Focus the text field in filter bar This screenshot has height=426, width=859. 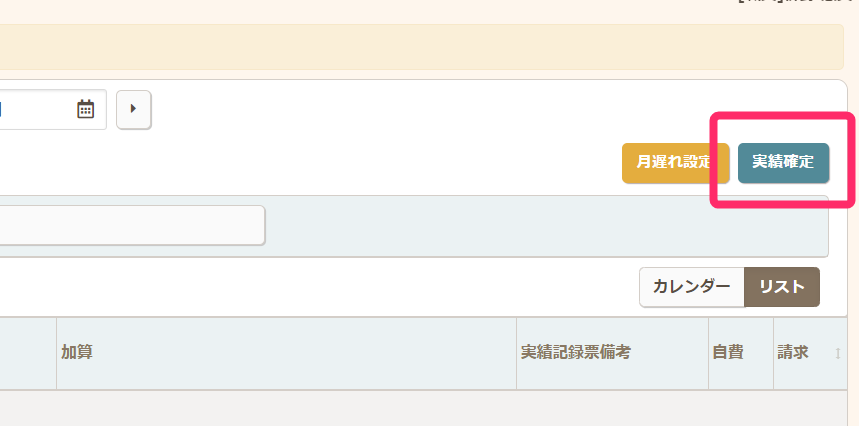130,225
